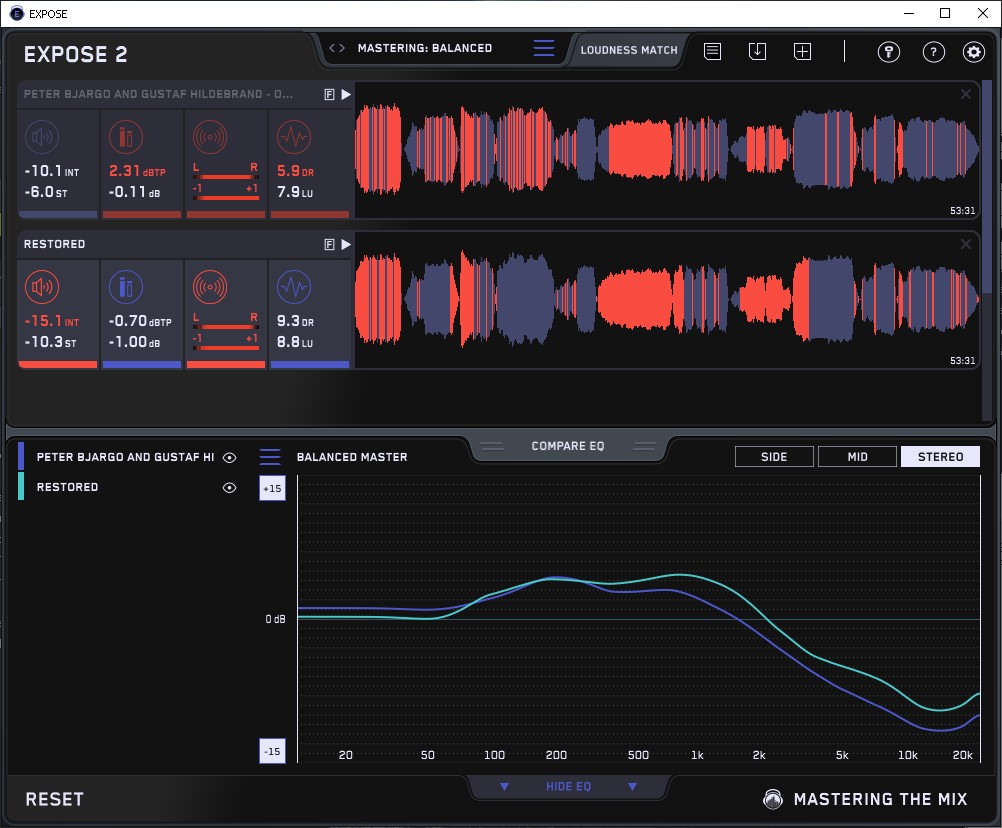Click the preset previous/next arrows icon
The image size is (1002, 828).
(337, 48)
